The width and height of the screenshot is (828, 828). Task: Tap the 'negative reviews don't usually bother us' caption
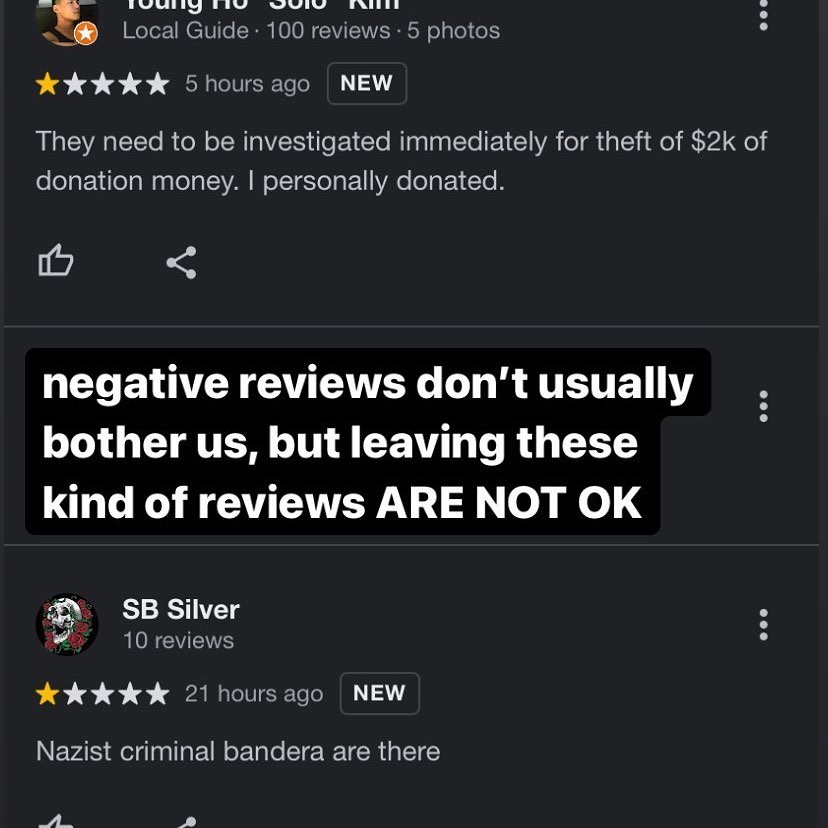tap(368, 441)
